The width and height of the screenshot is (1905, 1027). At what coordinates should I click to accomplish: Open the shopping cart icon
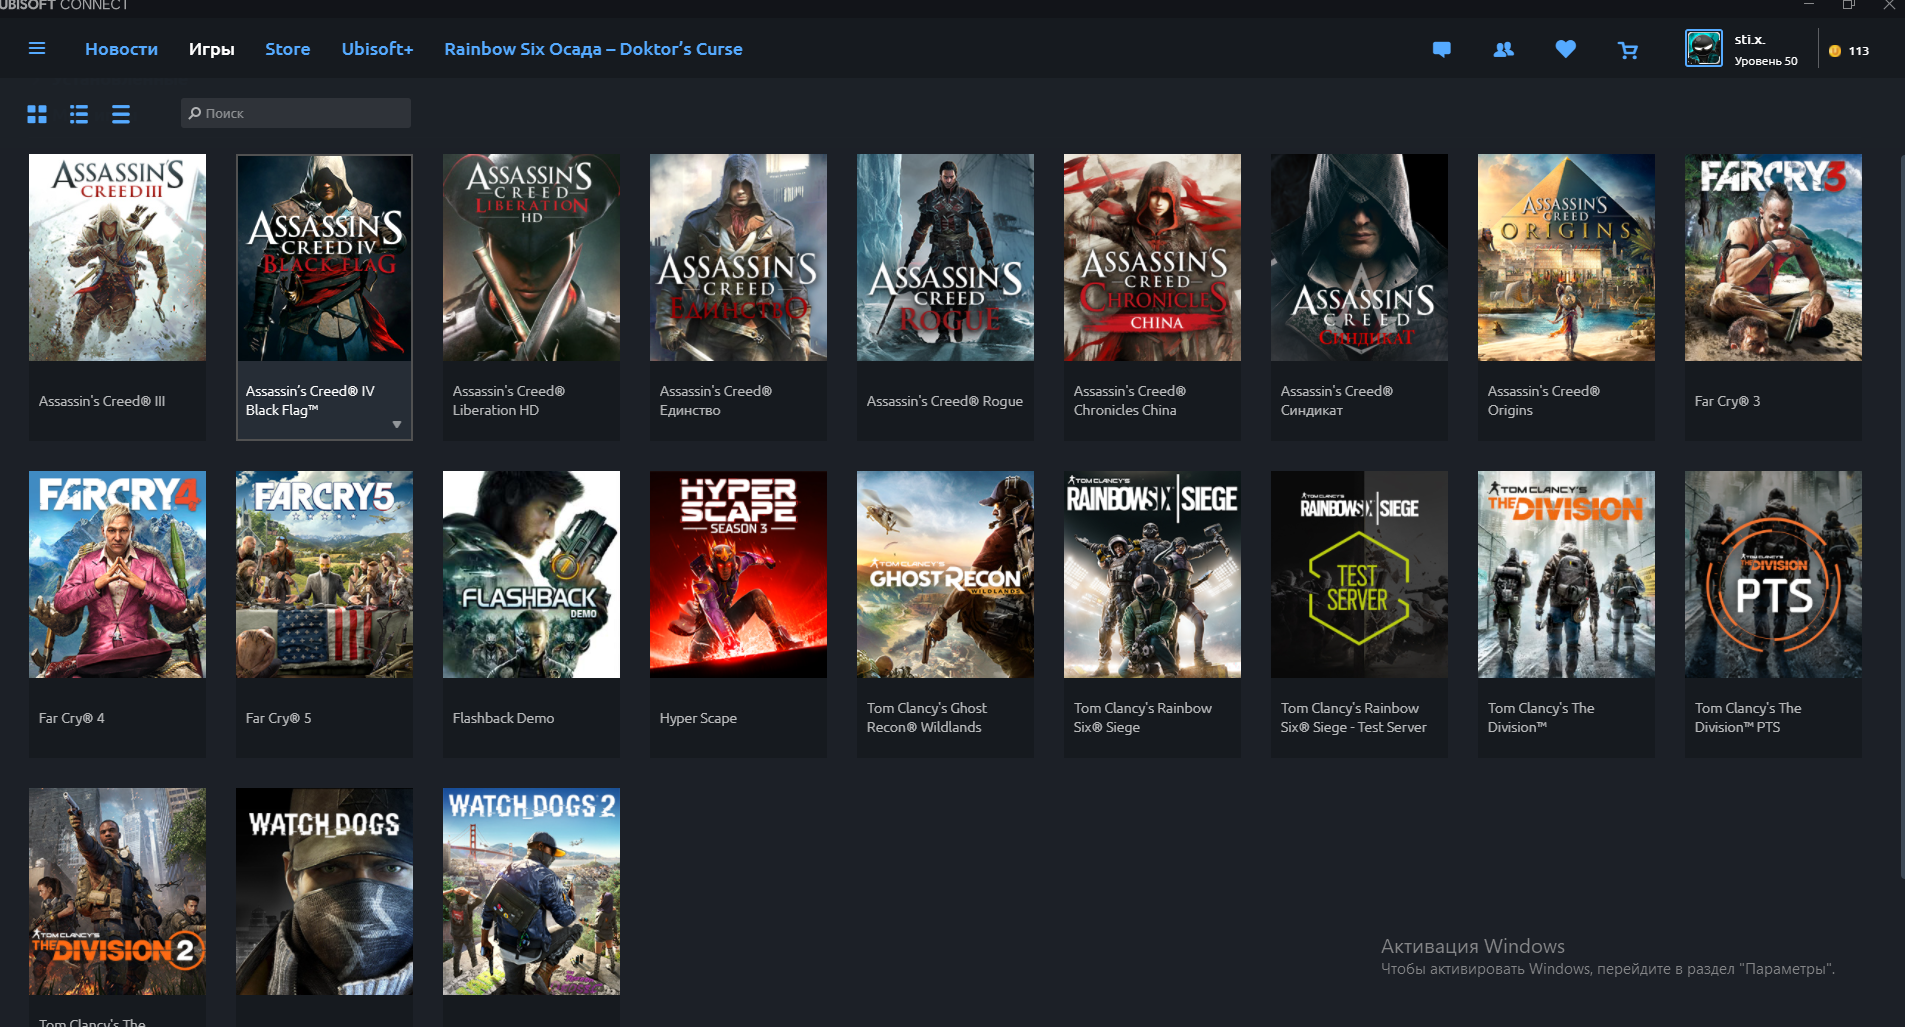(1628, 49)
